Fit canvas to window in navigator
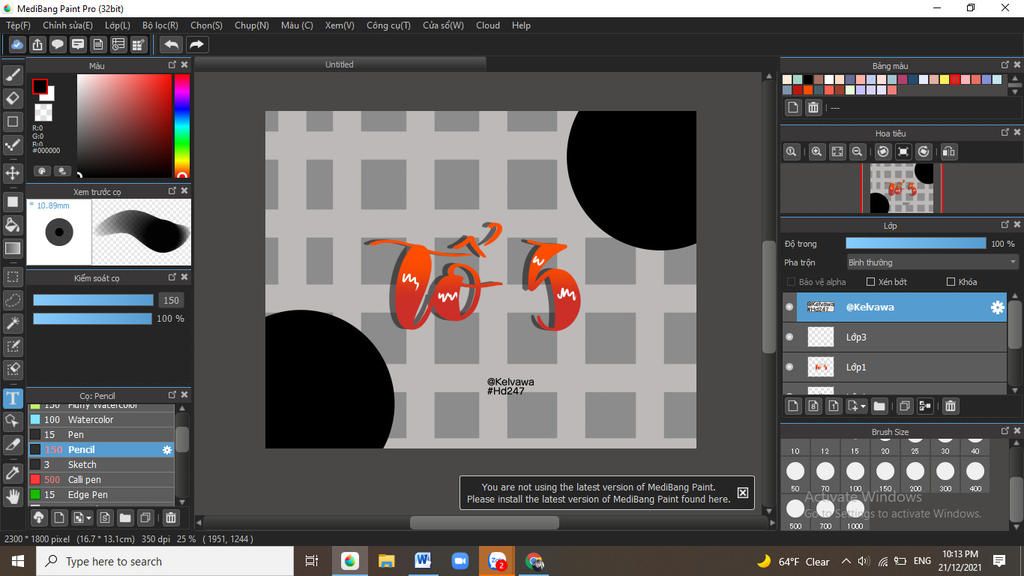The width and height of the screenshot is (1024, 576). [x=837, y=152]
